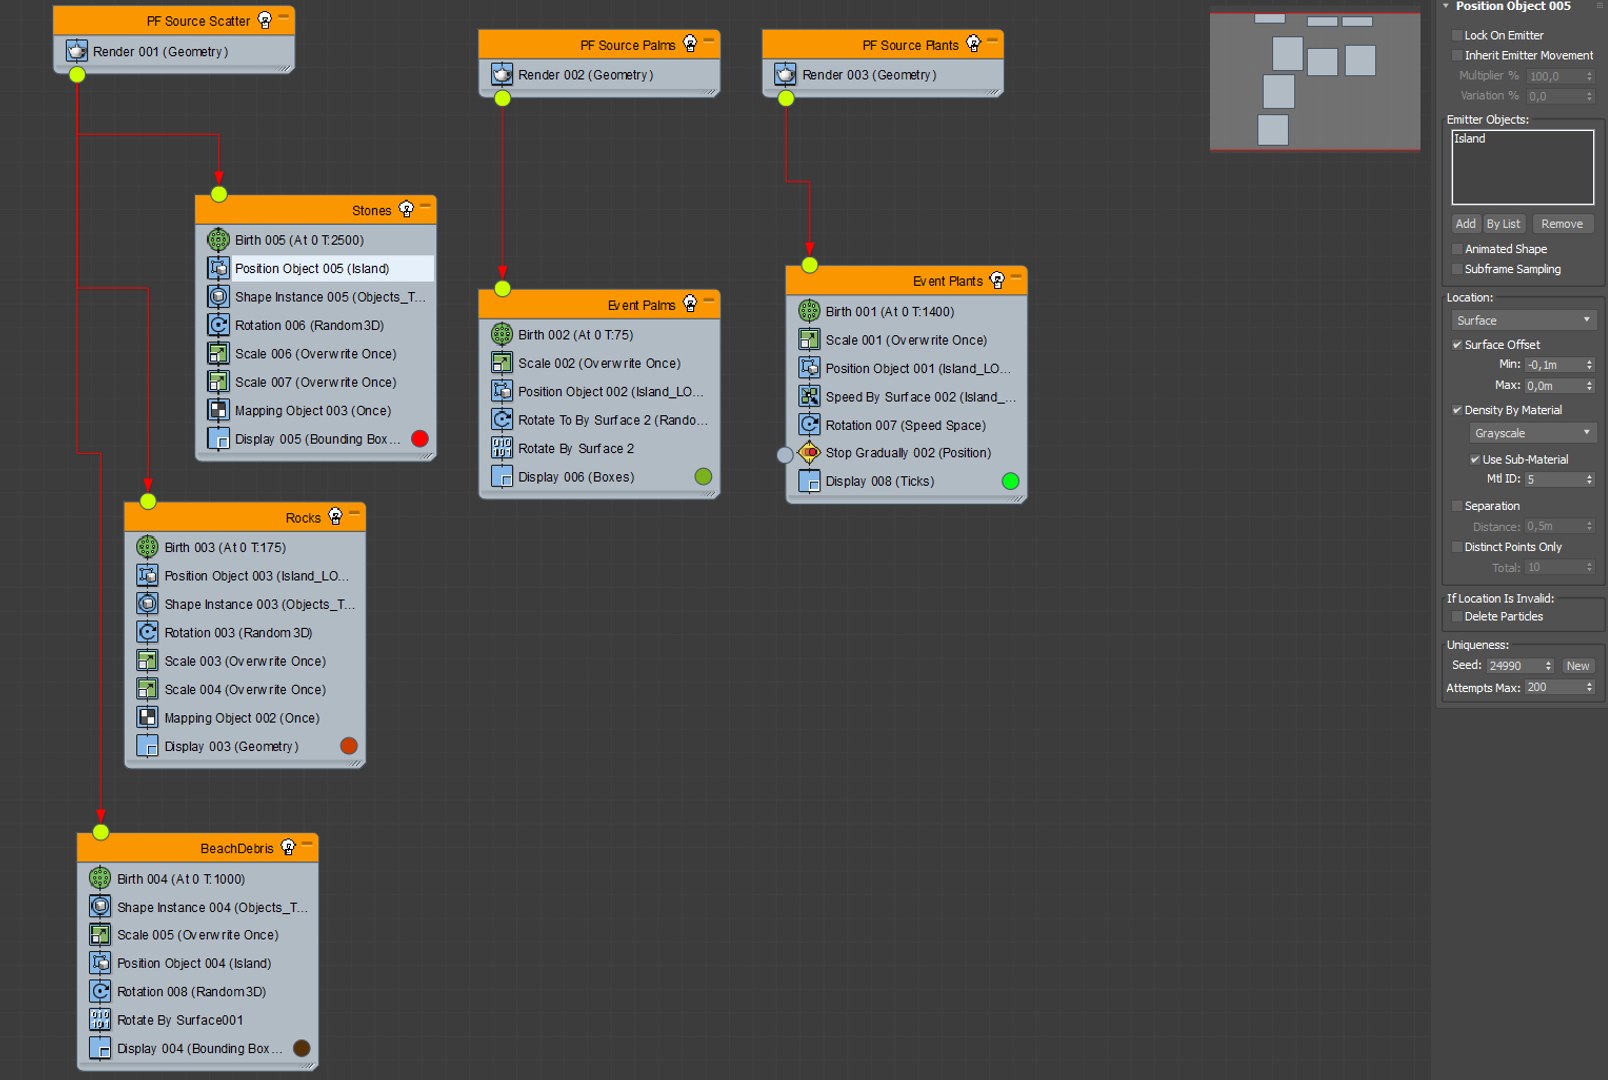Click the Mtl ID value field
Image resolution: width=1608 pixels, height=1080 pixels.
[x=1553, y=480]
